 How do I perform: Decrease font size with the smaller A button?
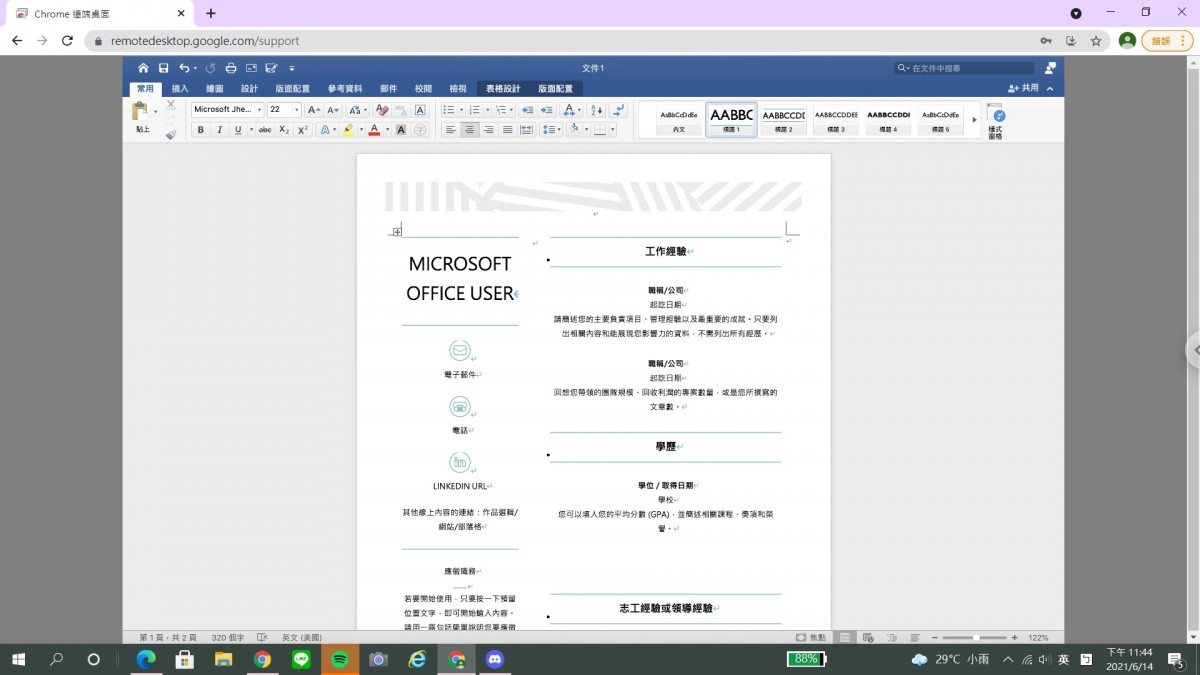[x=333, y=110]
